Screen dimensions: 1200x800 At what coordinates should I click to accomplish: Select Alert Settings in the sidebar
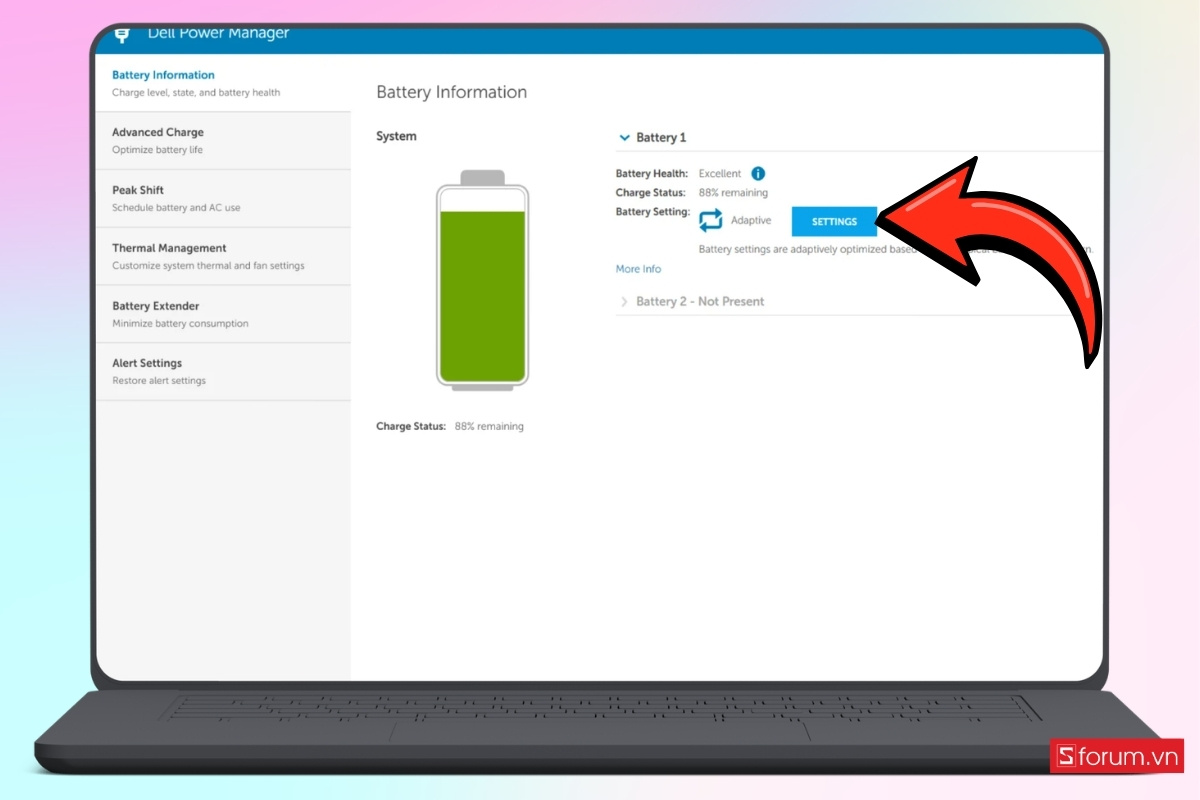pyautogui.click(x=223, y=372)
